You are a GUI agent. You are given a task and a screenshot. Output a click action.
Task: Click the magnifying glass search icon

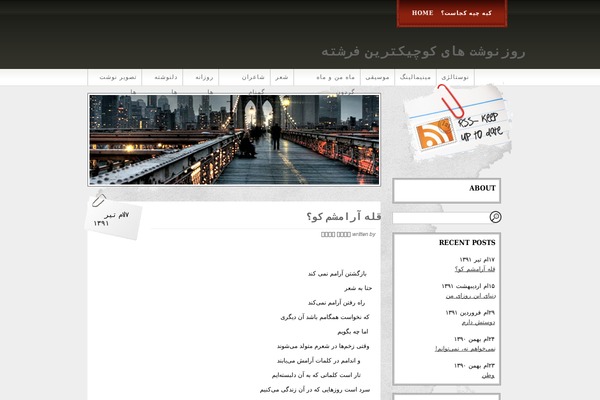(495, 217)
